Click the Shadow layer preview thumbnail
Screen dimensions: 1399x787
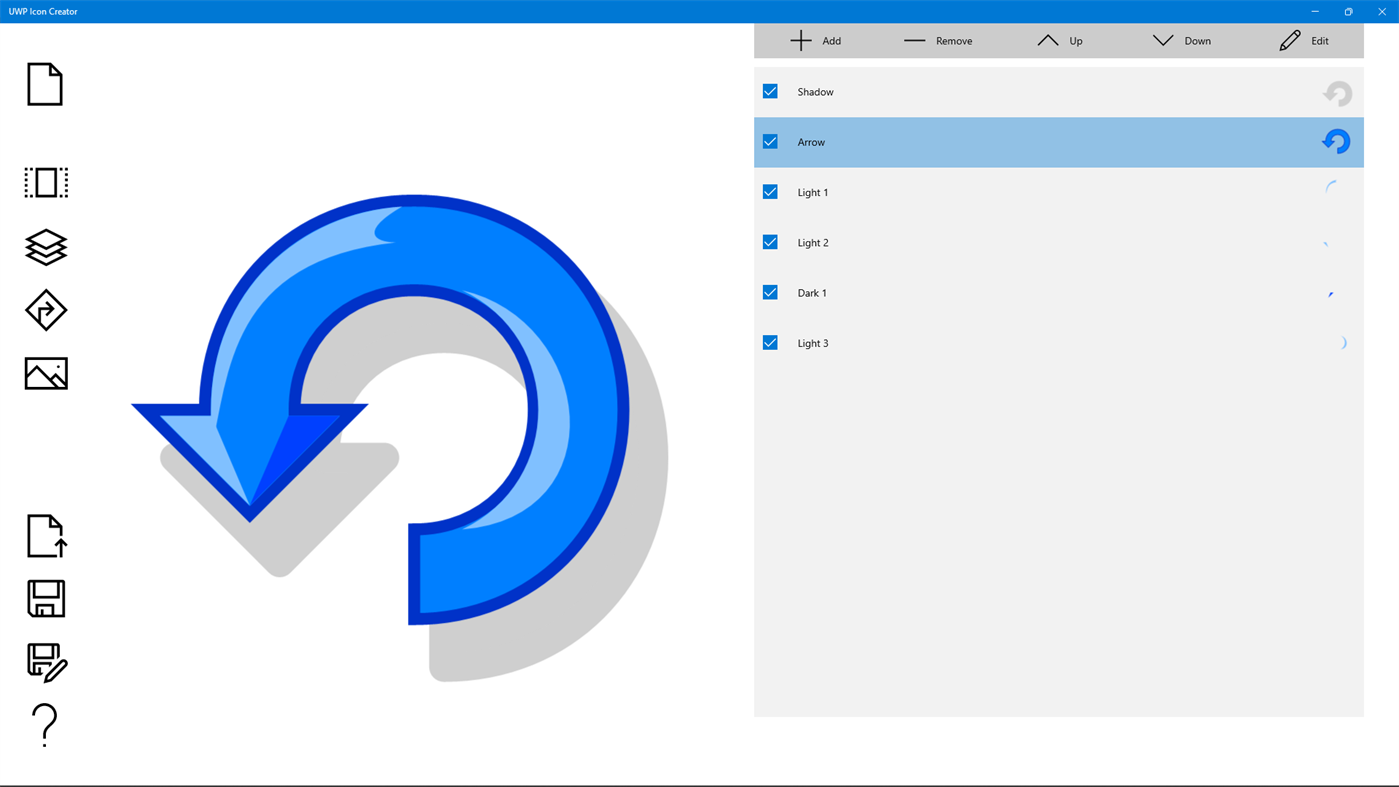click(x=1337, y=91)
